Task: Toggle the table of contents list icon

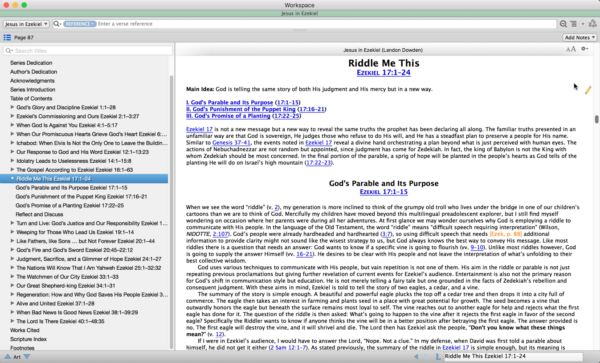Action: [7, 37]
